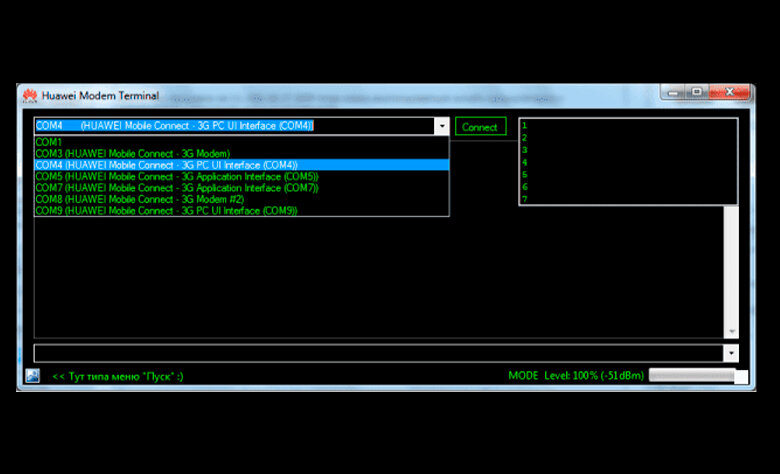Minimize the Huawei Modem Terminal window
Viewport: 780px width, 474px height.
[x=673, y=93]
